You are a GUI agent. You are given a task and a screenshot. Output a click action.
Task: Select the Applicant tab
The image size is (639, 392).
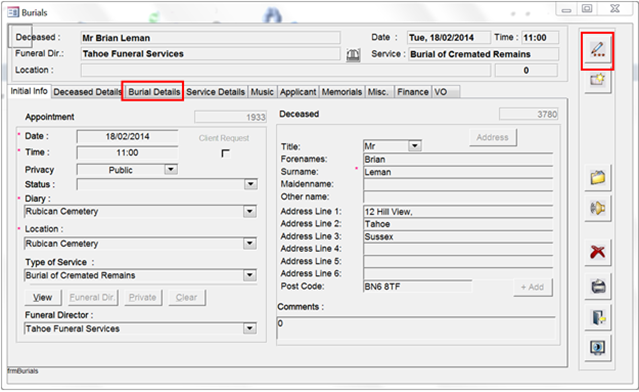[x=298, y=92]
